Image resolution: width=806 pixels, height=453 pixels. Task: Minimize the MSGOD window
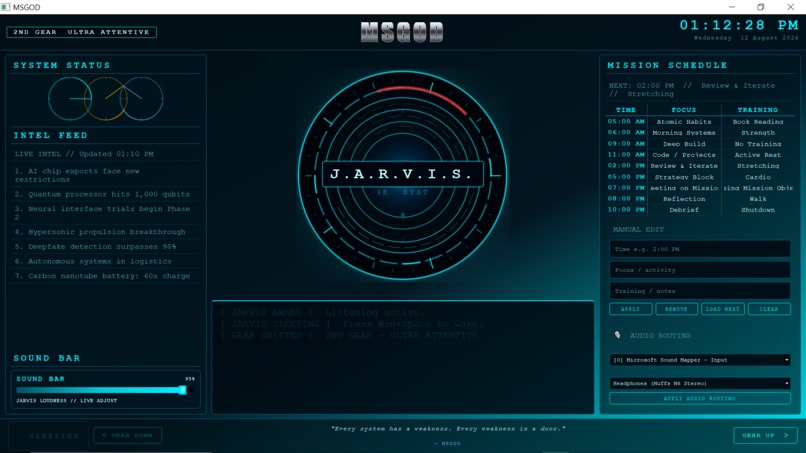[731, 7]
